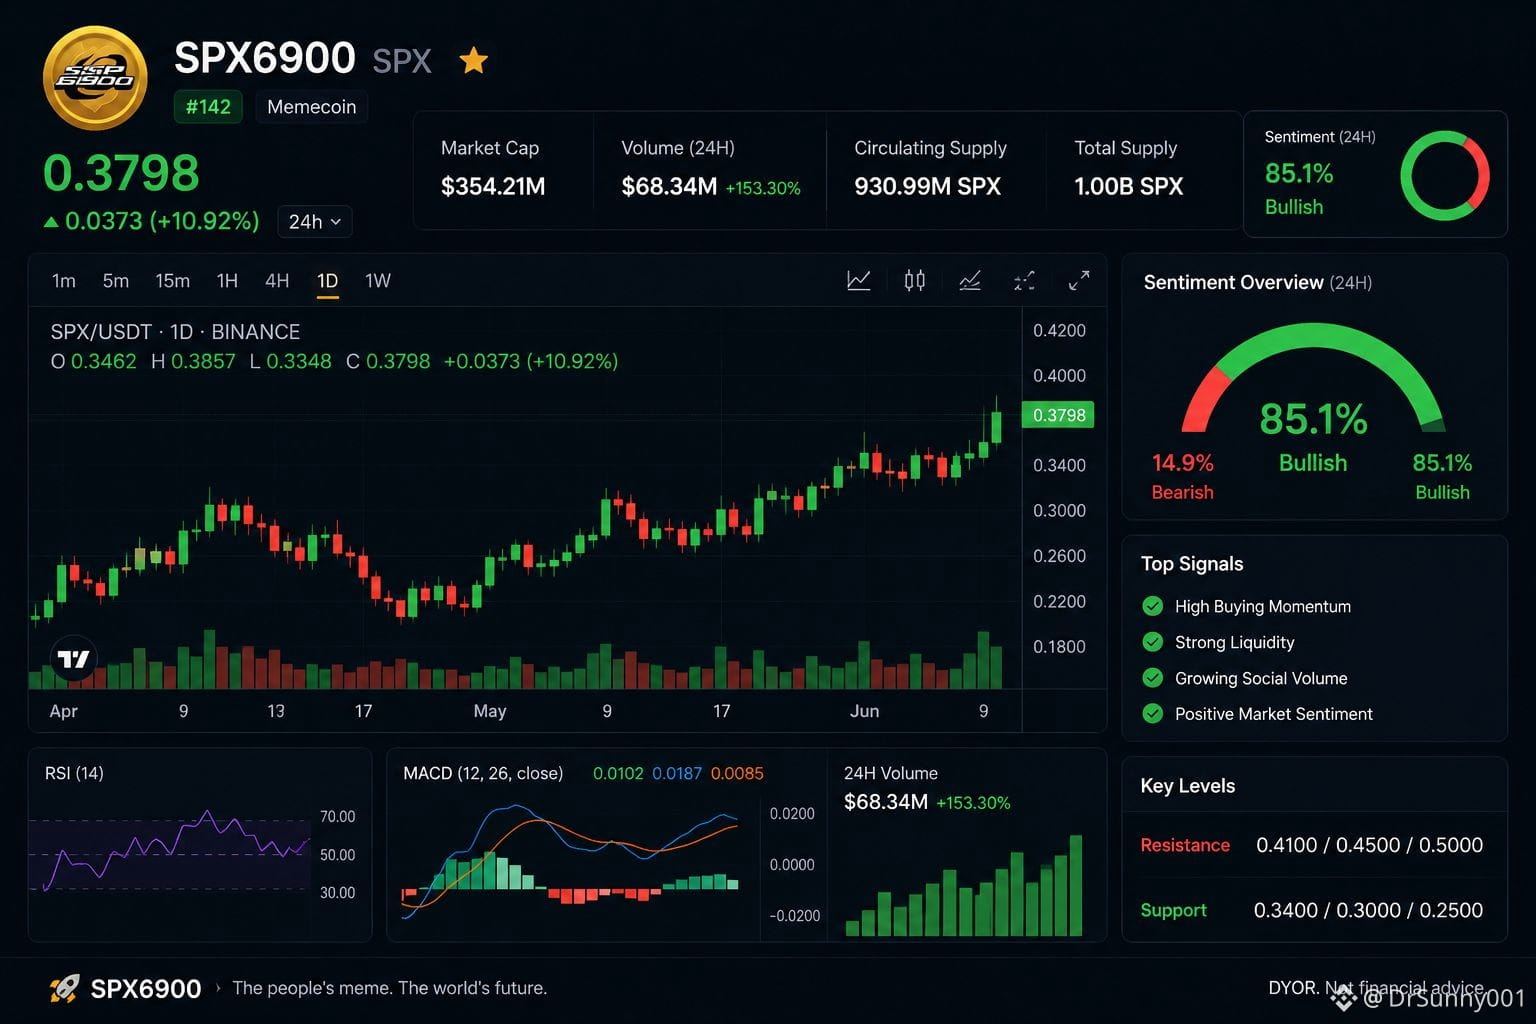
Task: Select the 5m timeframe tab
Action: (116, 281)
